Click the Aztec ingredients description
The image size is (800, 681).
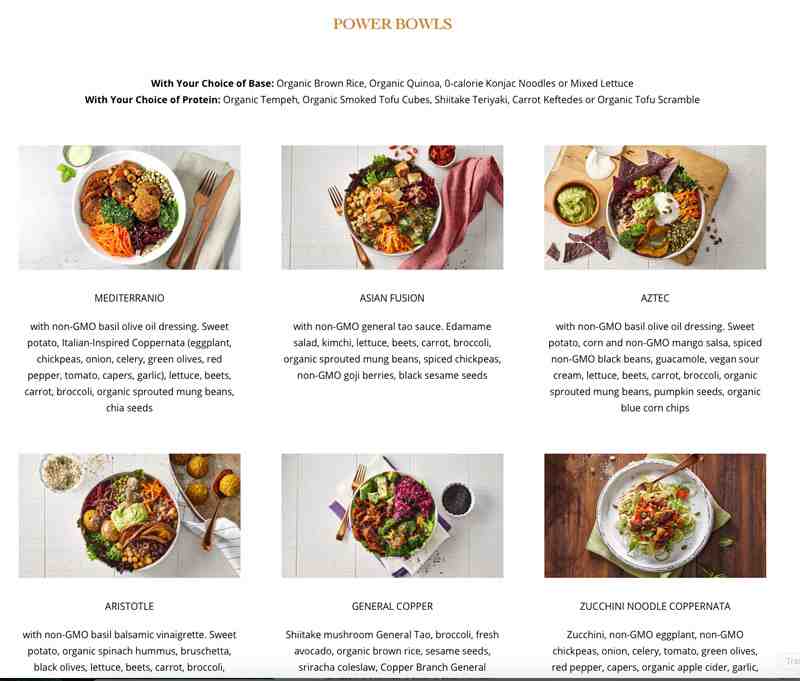point(655,367)
